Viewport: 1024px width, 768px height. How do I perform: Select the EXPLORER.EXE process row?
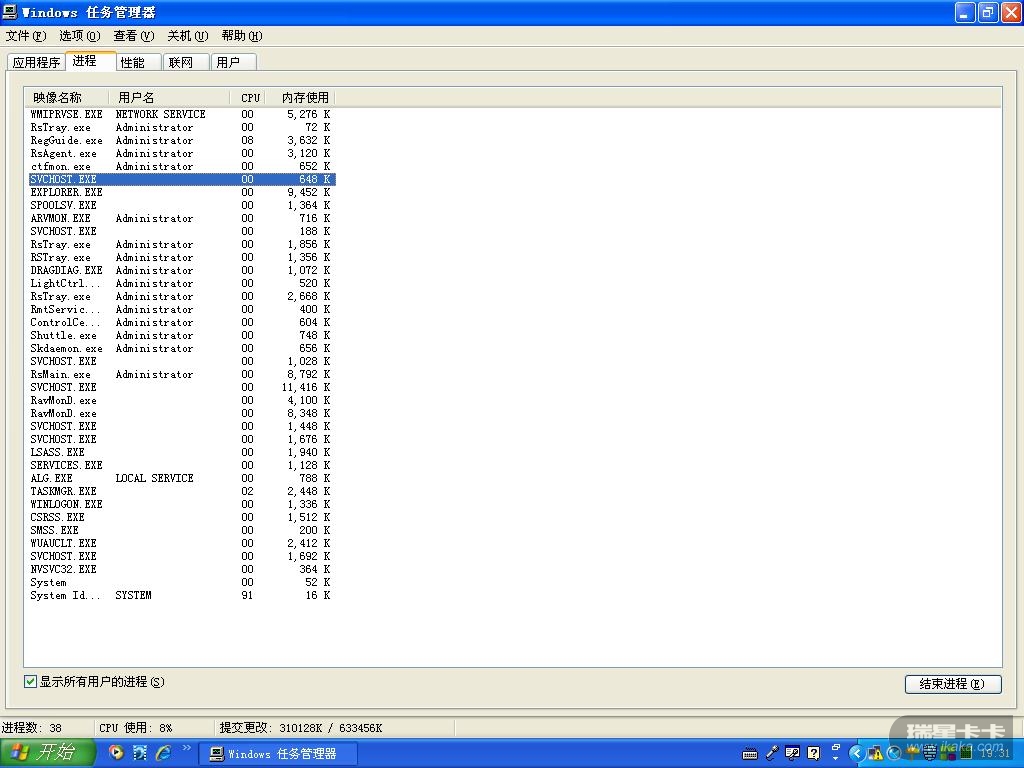click(x=182, y=193)
